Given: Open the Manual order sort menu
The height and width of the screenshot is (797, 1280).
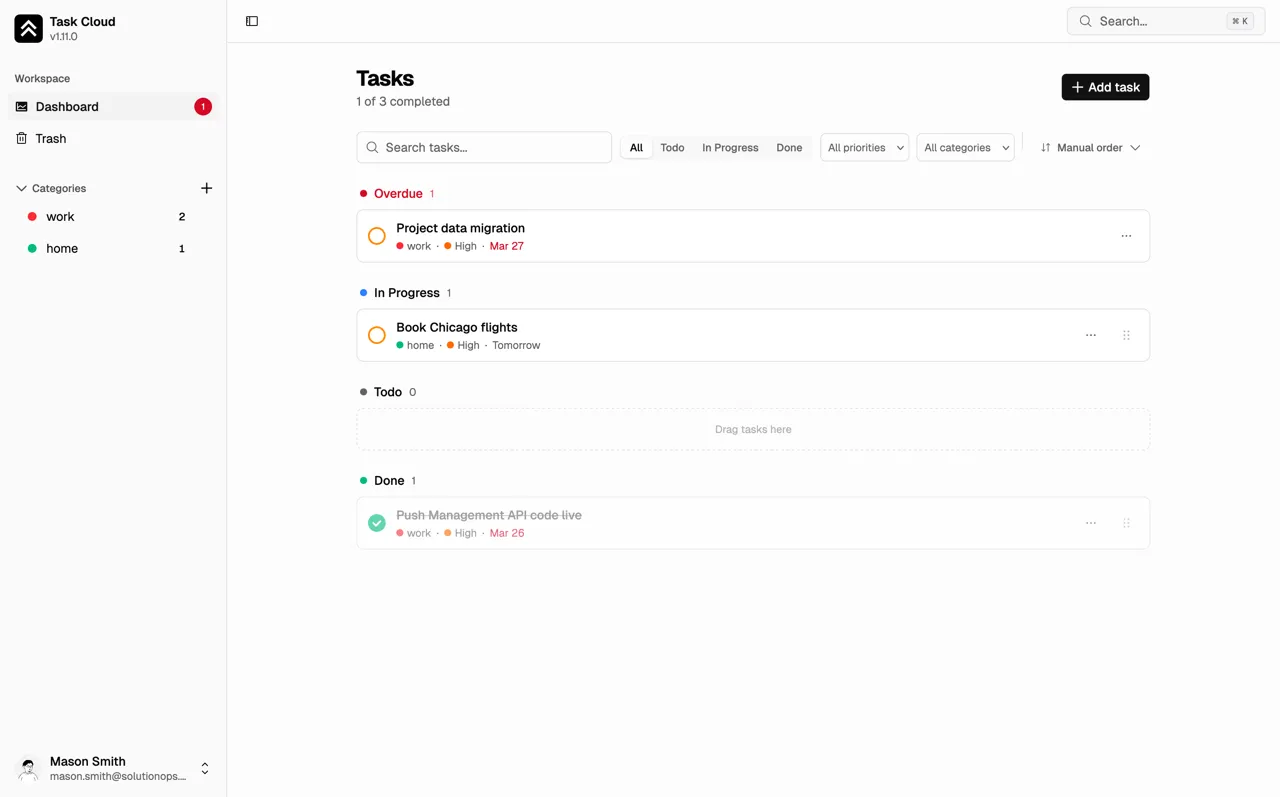Looking at the screenshot, I should click(1090, 147).
